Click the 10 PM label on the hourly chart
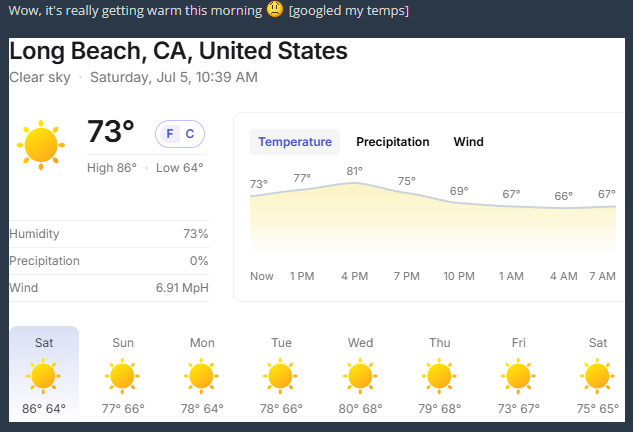 pos(459,276)
